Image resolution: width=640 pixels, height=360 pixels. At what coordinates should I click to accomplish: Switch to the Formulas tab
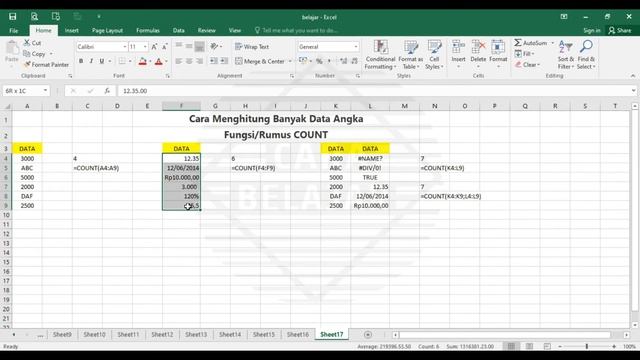(148, 31)
